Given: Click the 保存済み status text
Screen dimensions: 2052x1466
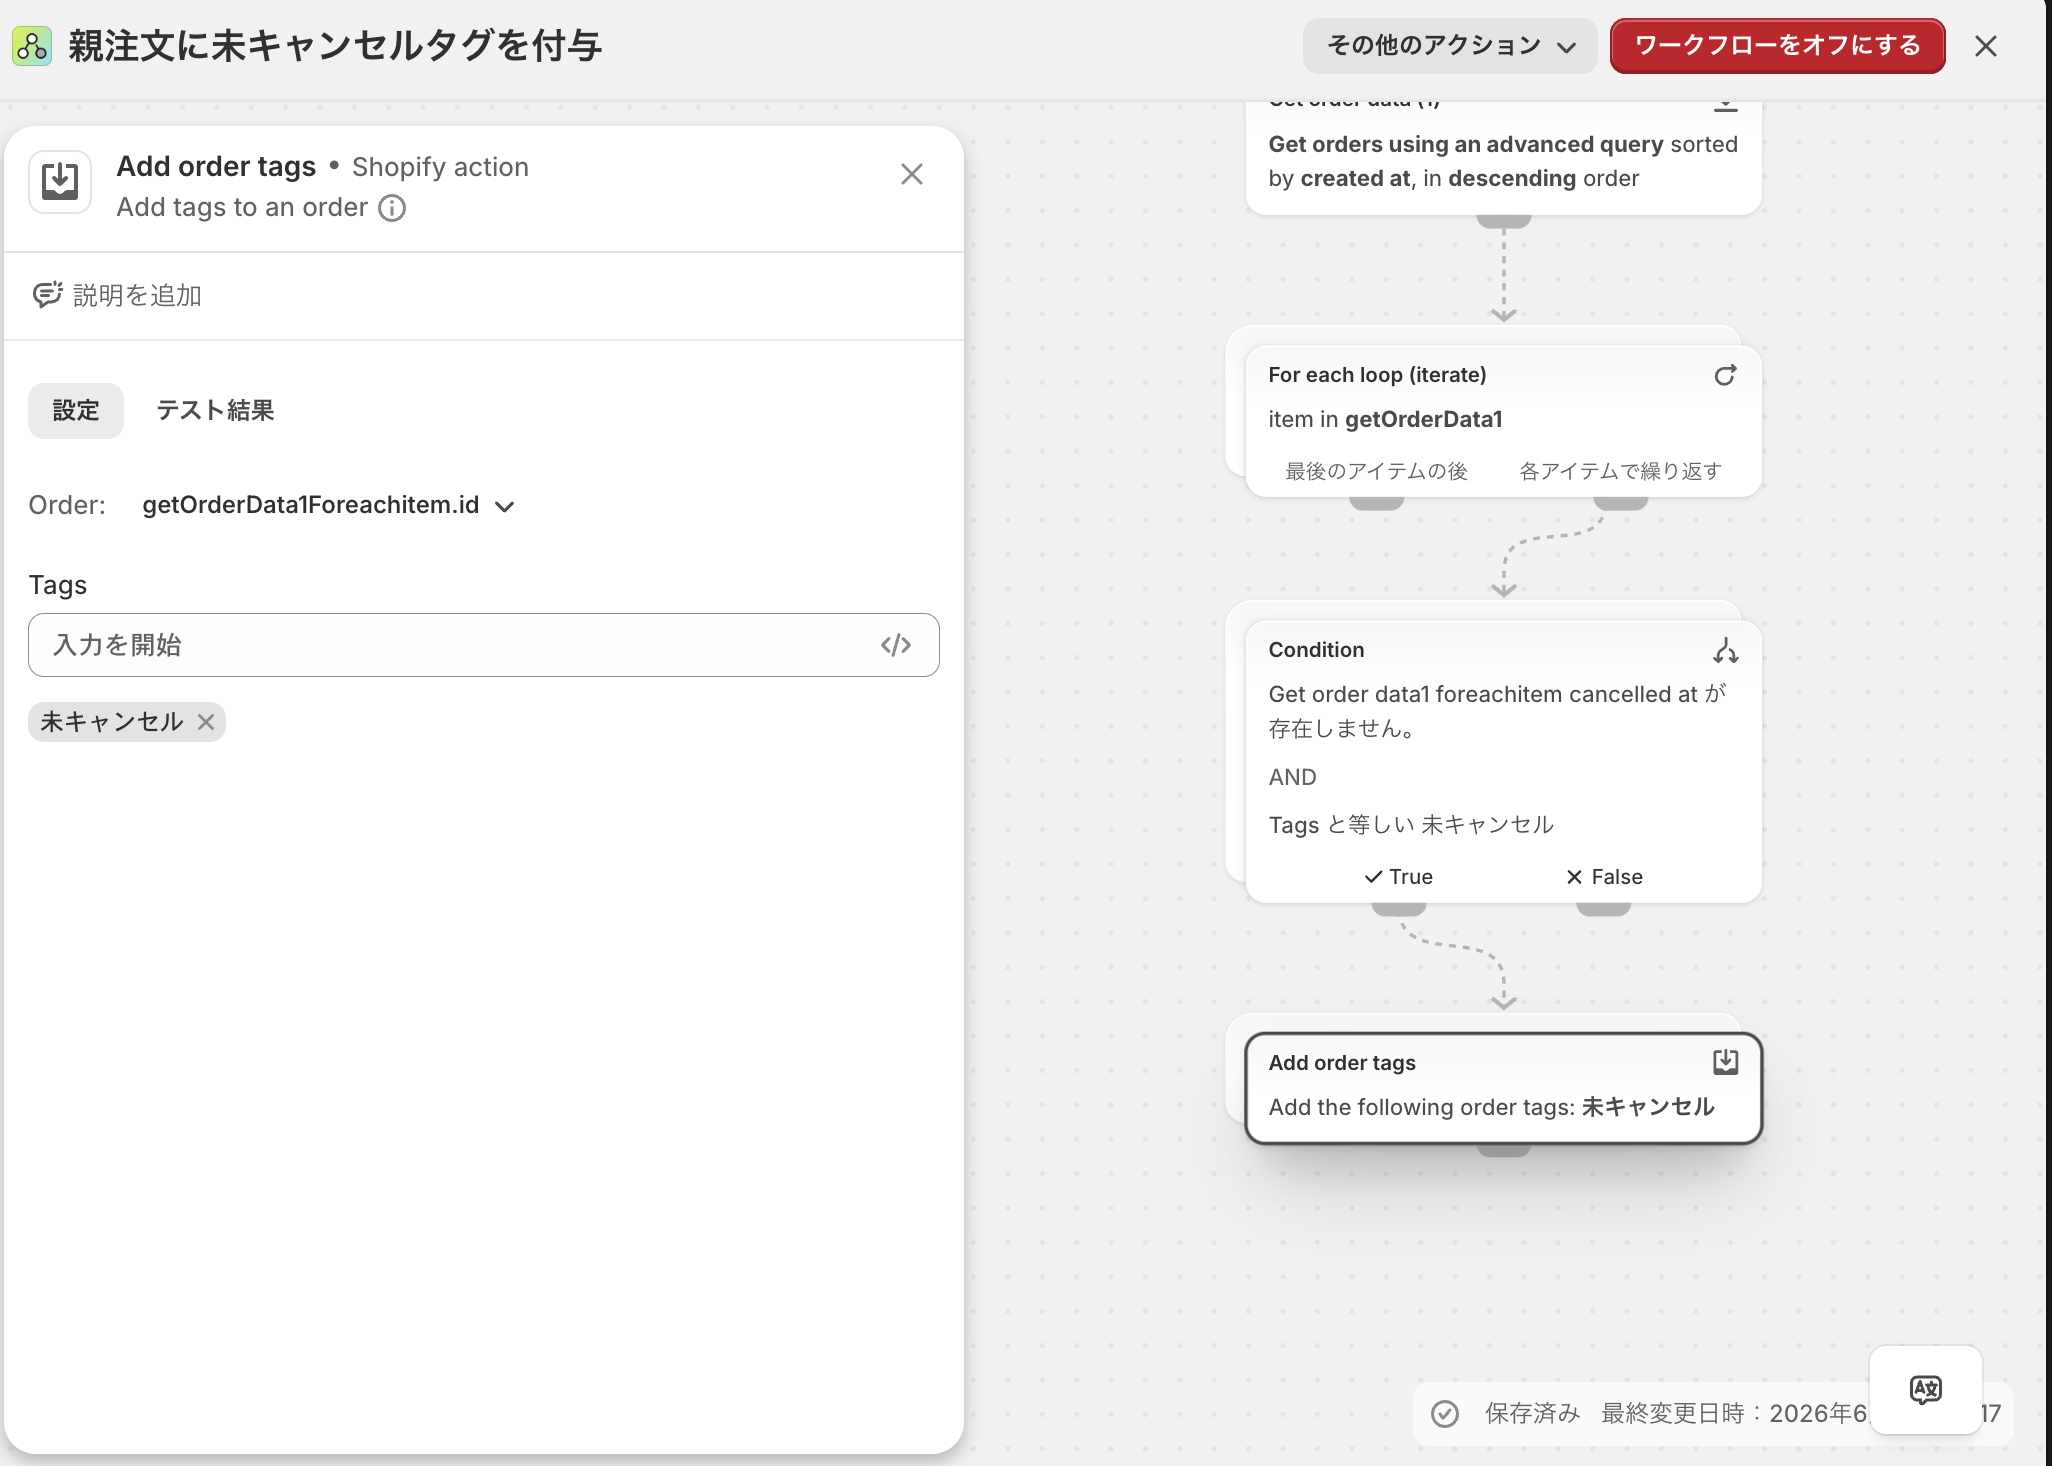Looking at the screenshot, I should click(x=1532, y=1413).
